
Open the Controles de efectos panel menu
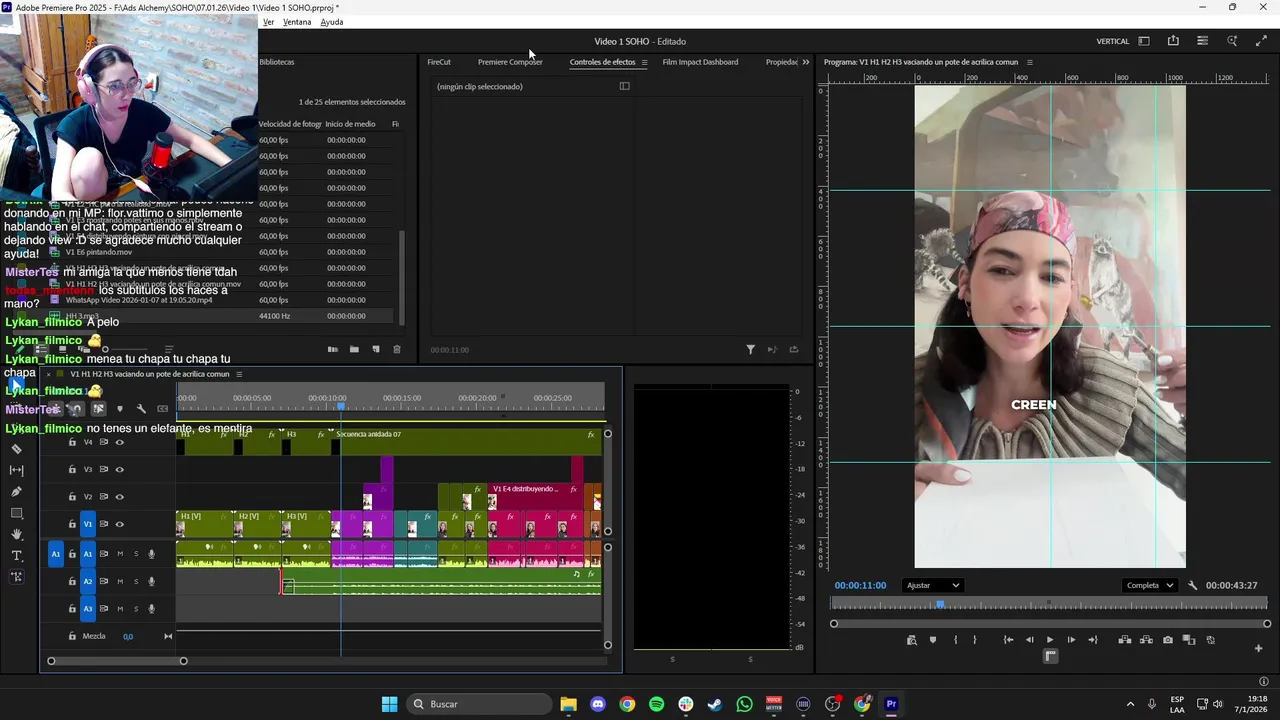pos(644,62)
